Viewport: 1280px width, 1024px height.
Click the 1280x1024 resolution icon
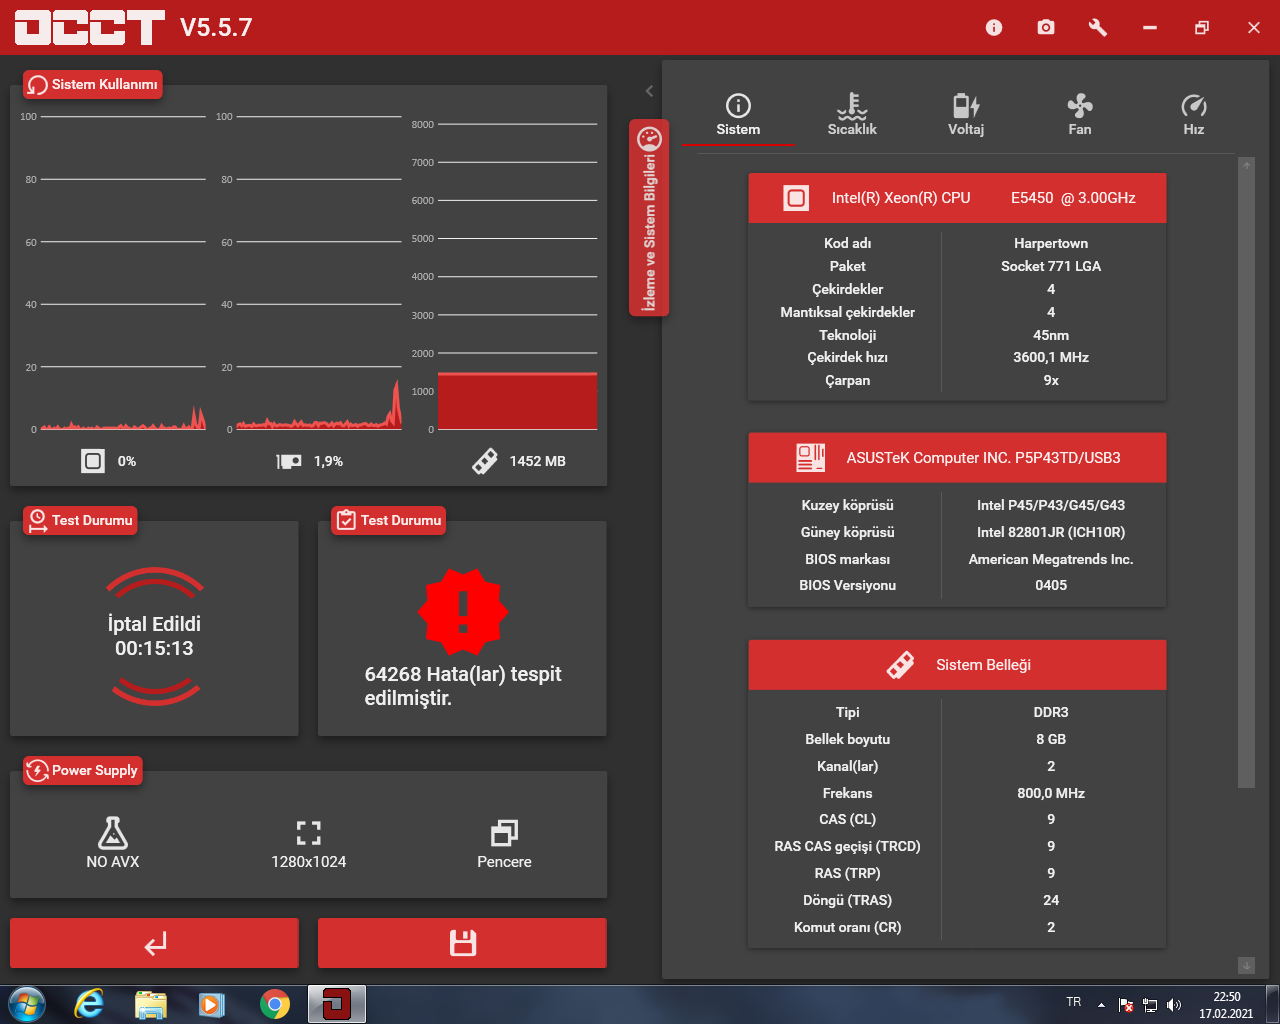pos(309,833)
